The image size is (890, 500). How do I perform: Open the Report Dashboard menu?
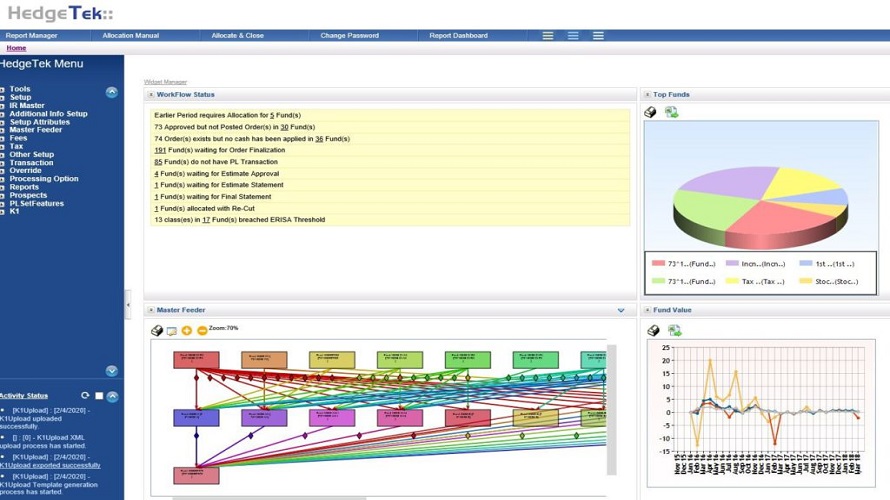(459, 35)
